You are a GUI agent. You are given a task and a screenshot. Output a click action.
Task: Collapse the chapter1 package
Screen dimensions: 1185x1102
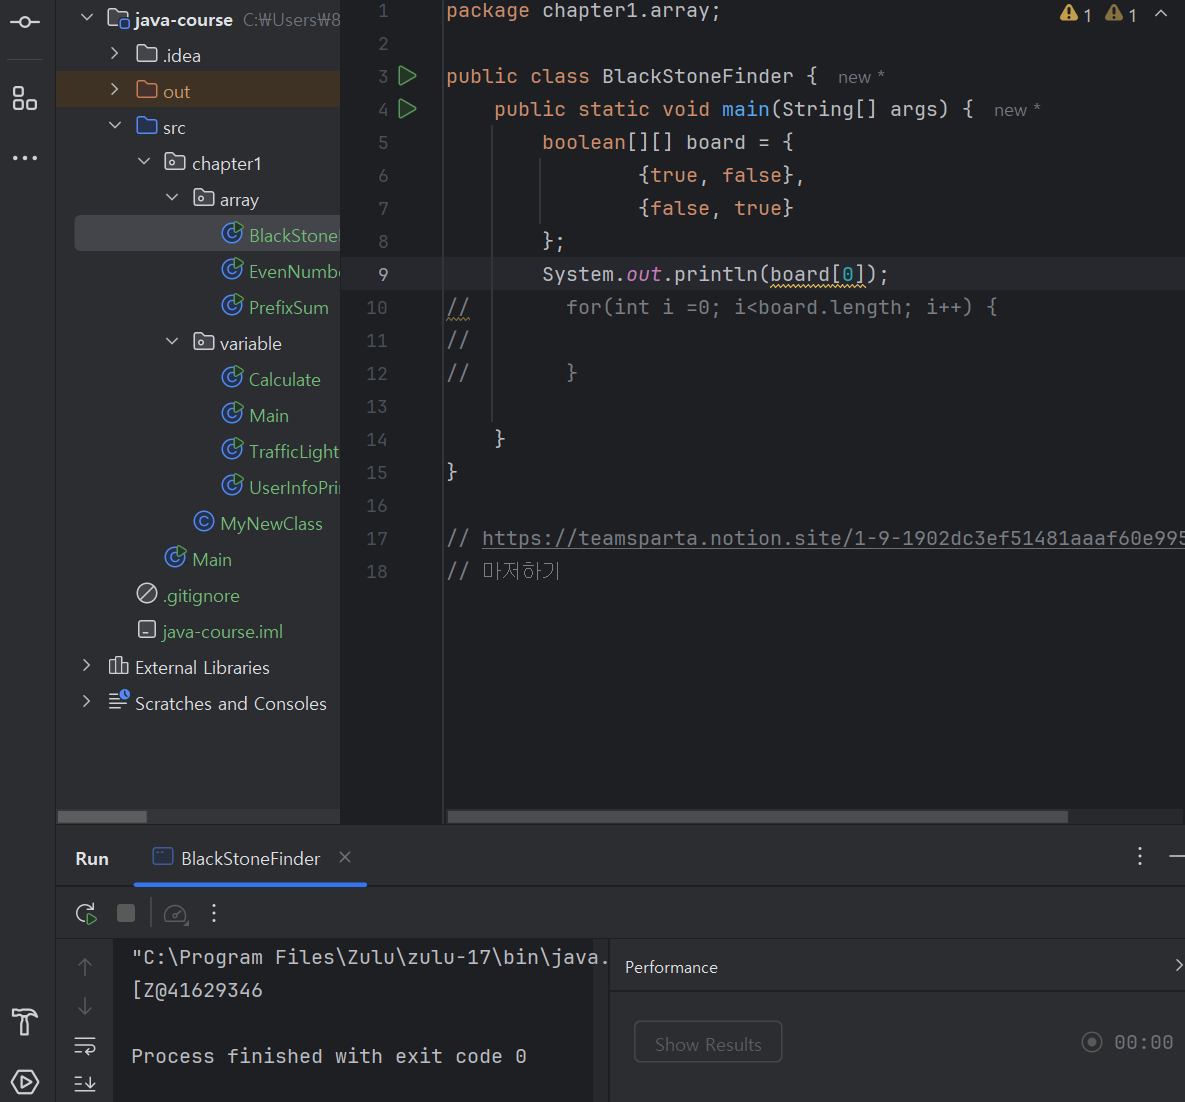click(x=144, y=162)
